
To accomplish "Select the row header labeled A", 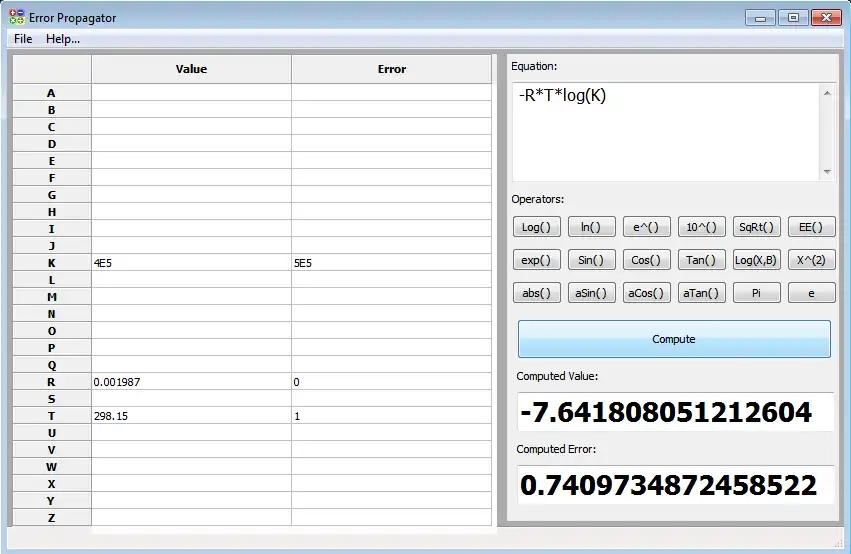I will (x=52, y=93).
